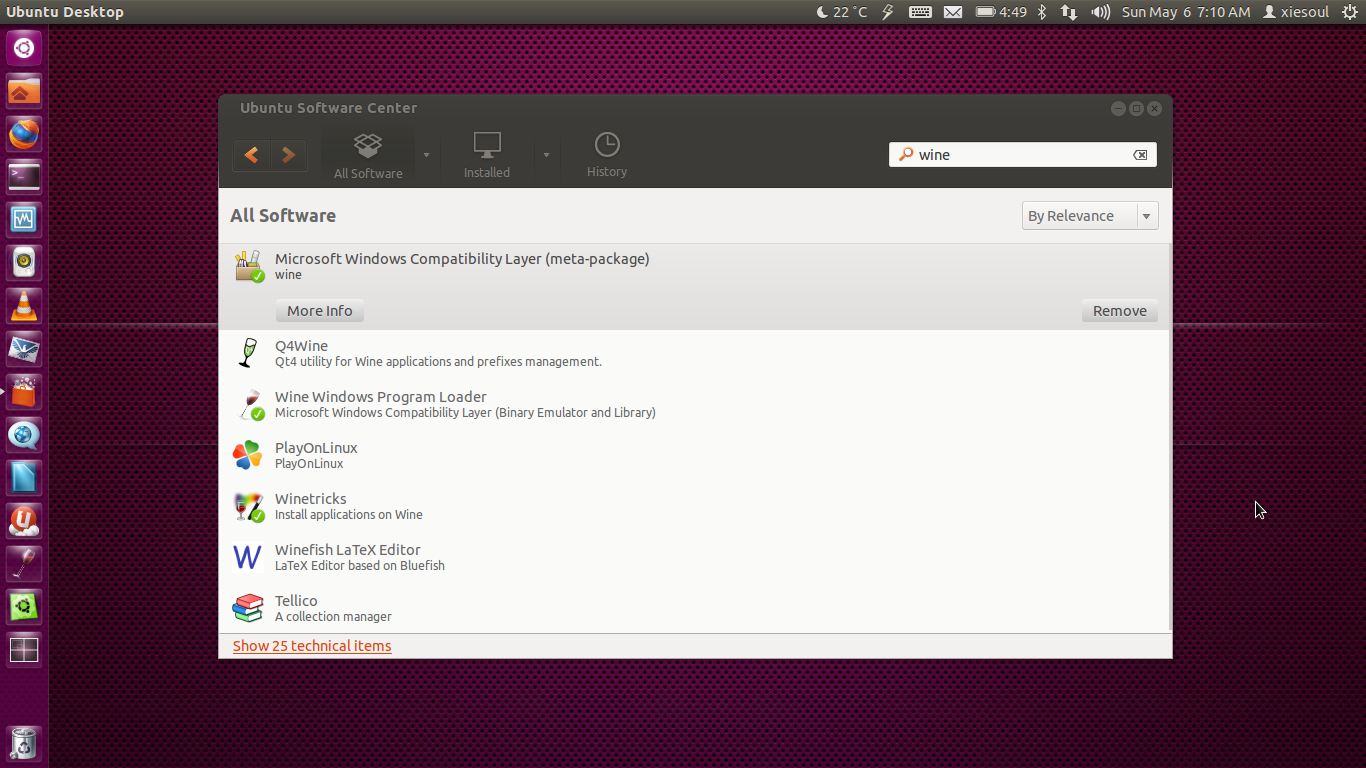
Task: Open the Trash in the launcher
Action: pyautogui.click(x=24, y=744)
